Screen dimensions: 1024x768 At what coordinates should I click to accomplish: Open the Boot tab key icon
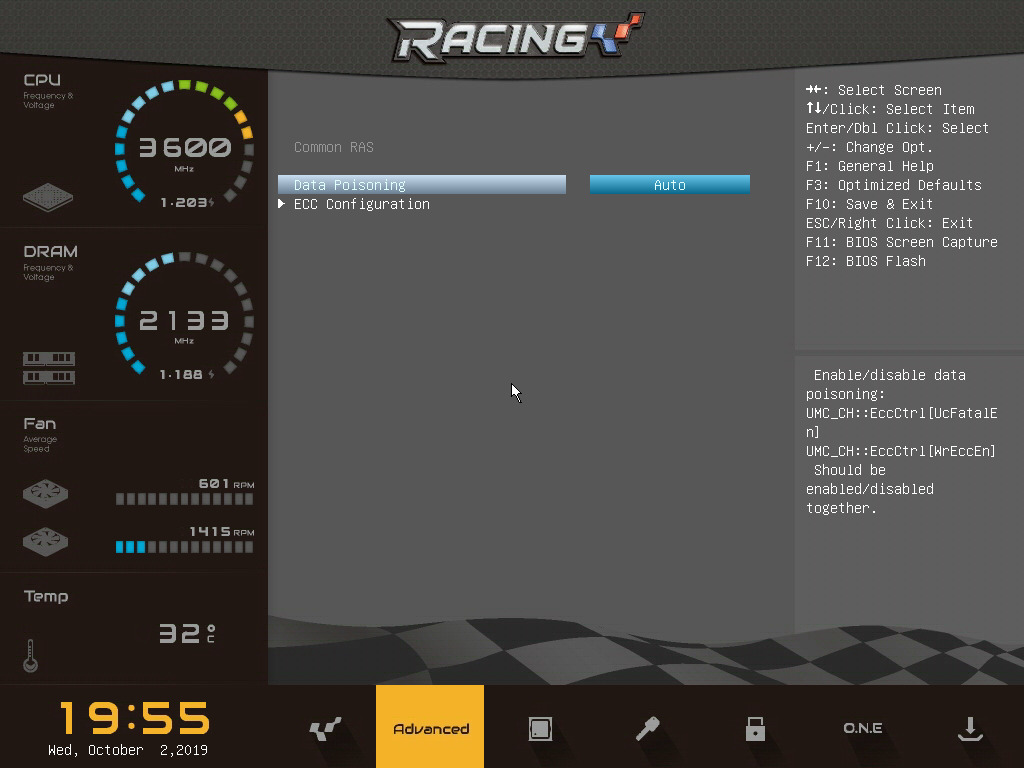647,728
